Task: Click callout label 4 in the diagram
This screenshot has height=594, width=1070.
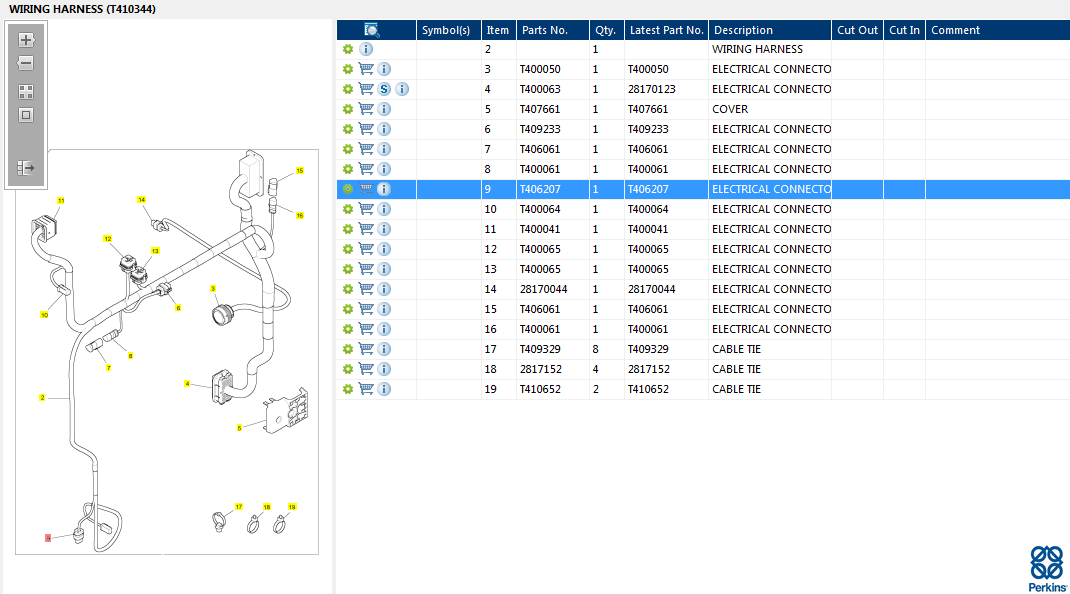Action: (187, 384)
